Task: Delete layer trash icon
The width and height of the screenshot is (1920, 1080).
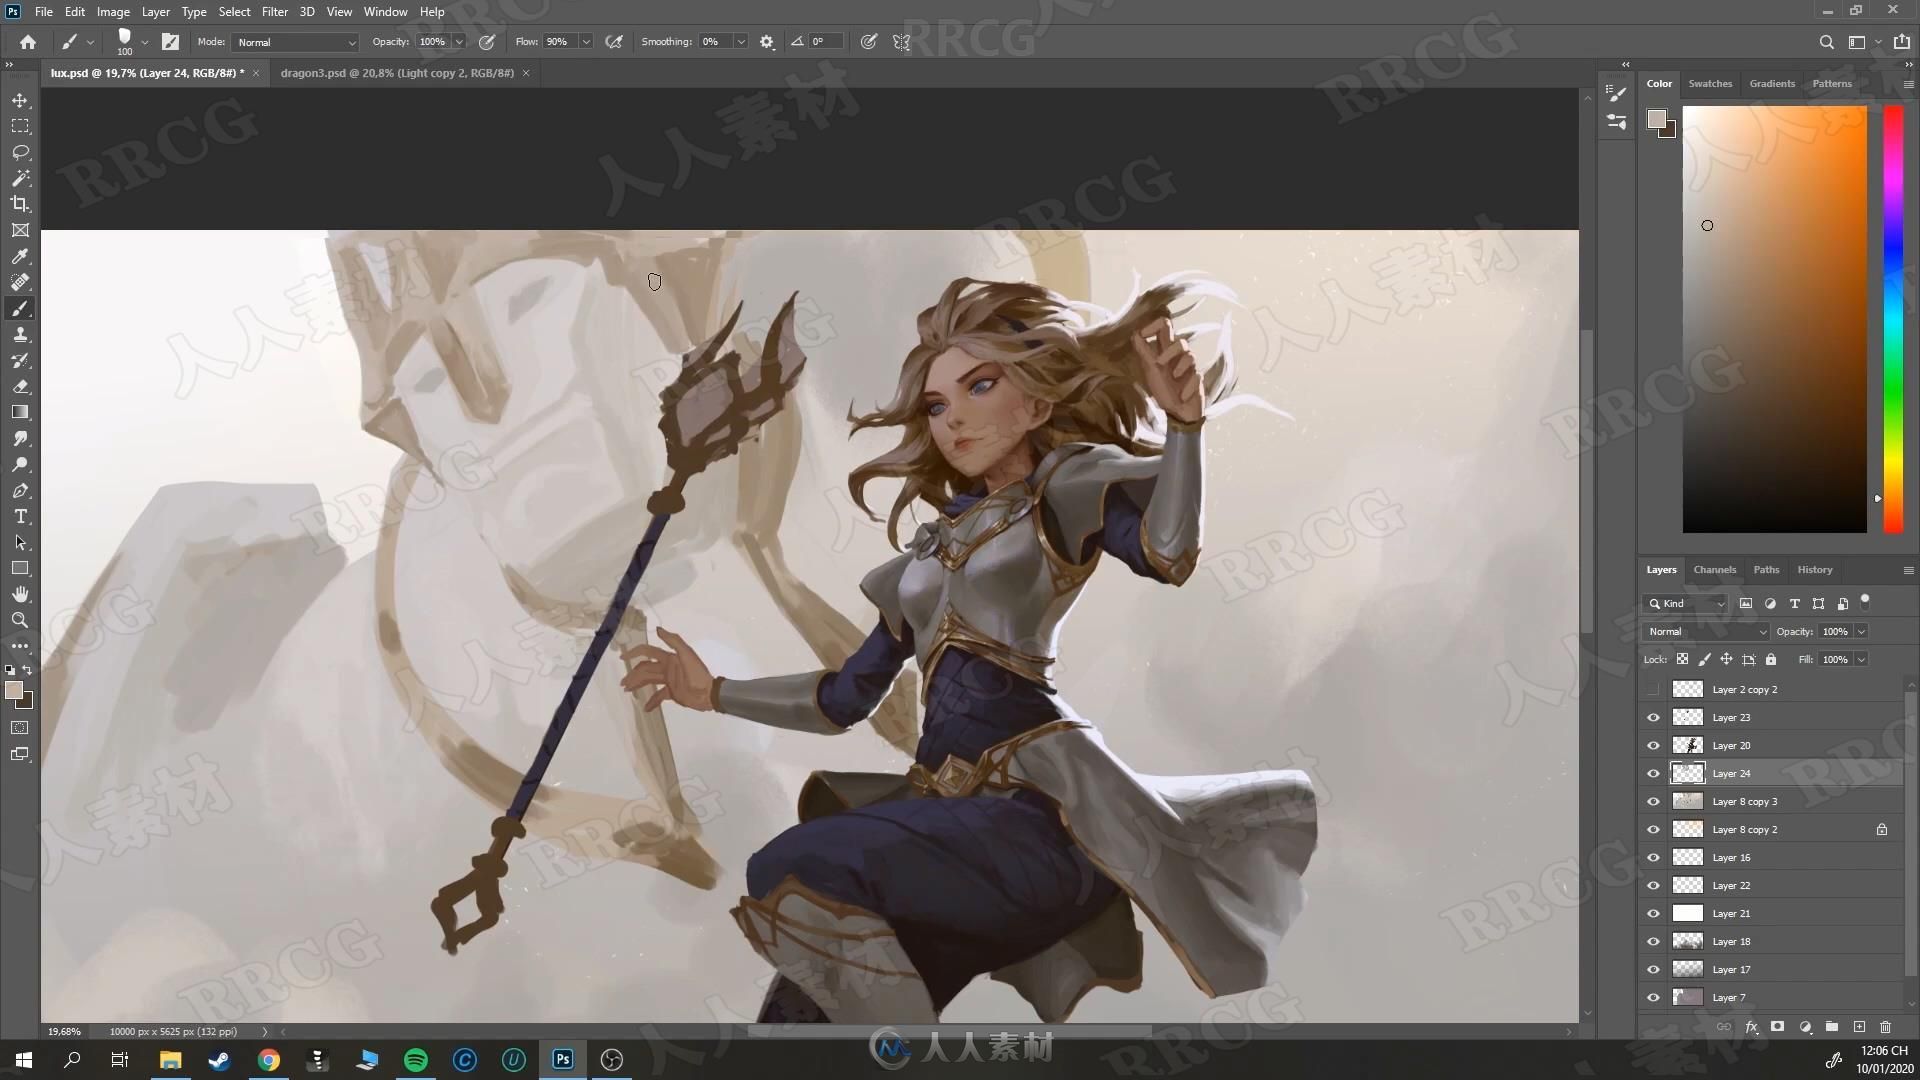Action: (x=1885, y=1027)
